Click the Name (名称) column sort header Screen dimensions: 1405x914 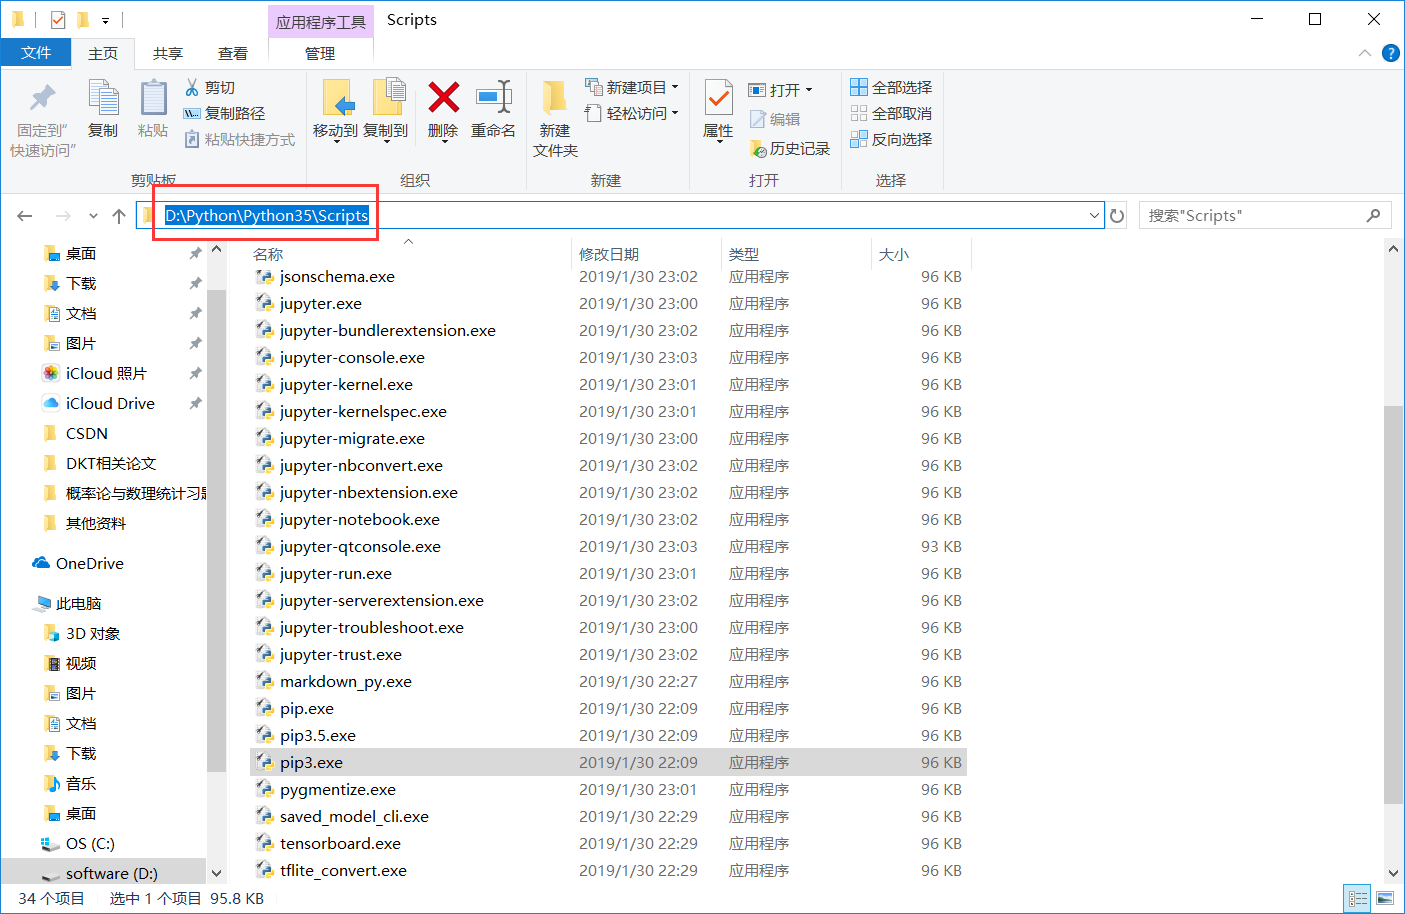tap(268, 255)
